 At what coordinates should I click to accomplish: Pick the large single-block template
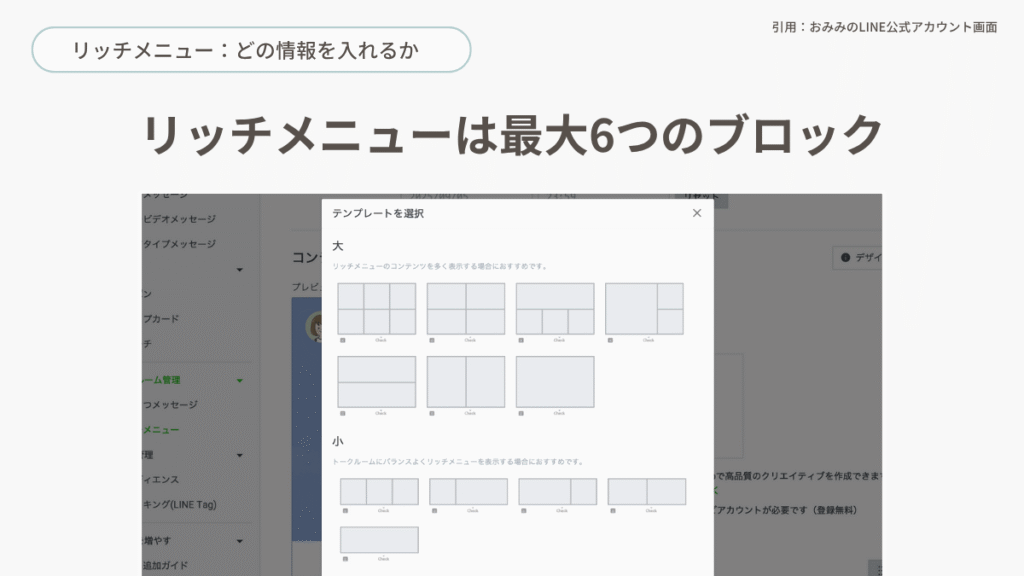[555, 382]
